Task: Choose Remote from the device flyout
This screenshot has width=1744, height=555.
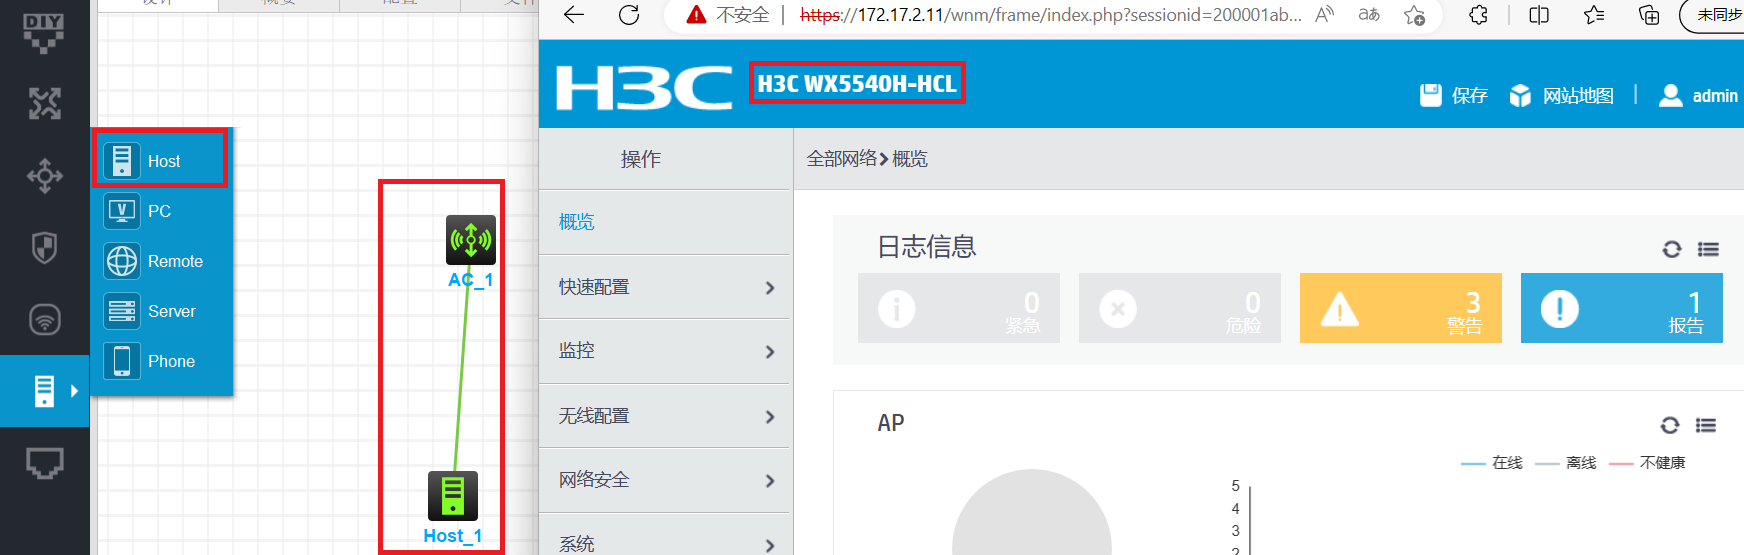Action: click(162, 261)
